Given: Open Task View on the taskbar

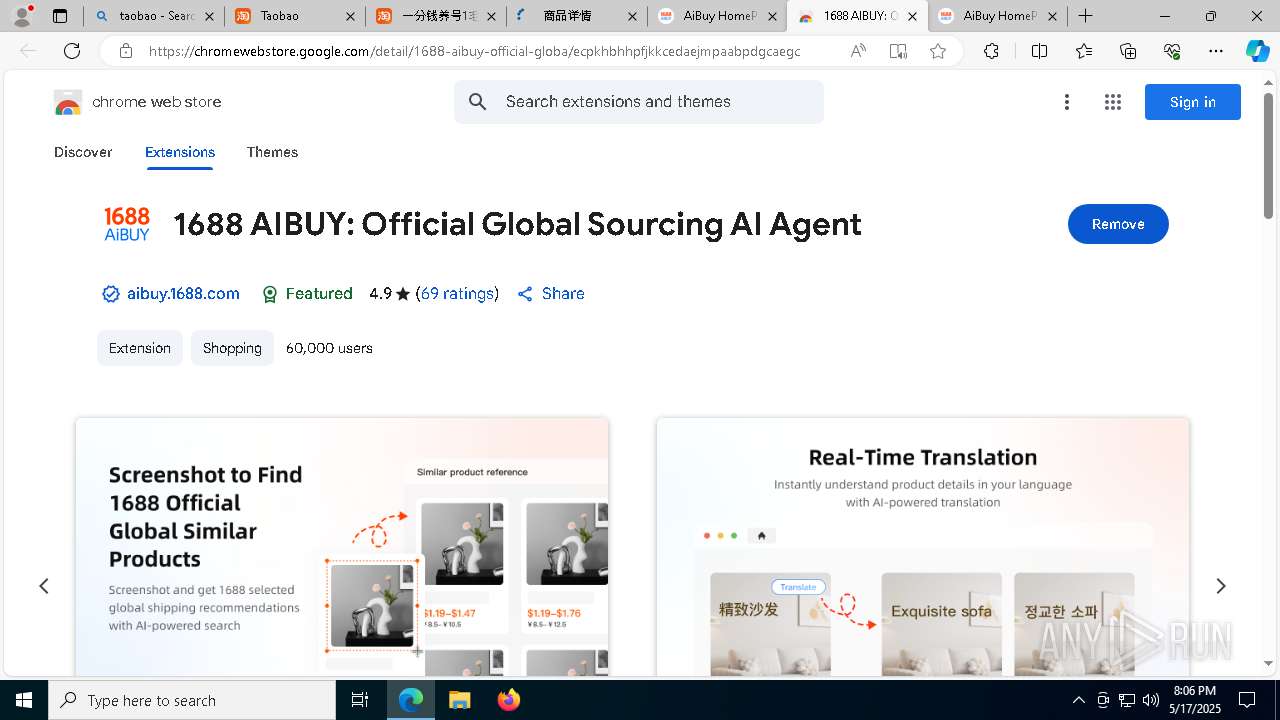Looking at the screenshot, I should click(360, 700).
